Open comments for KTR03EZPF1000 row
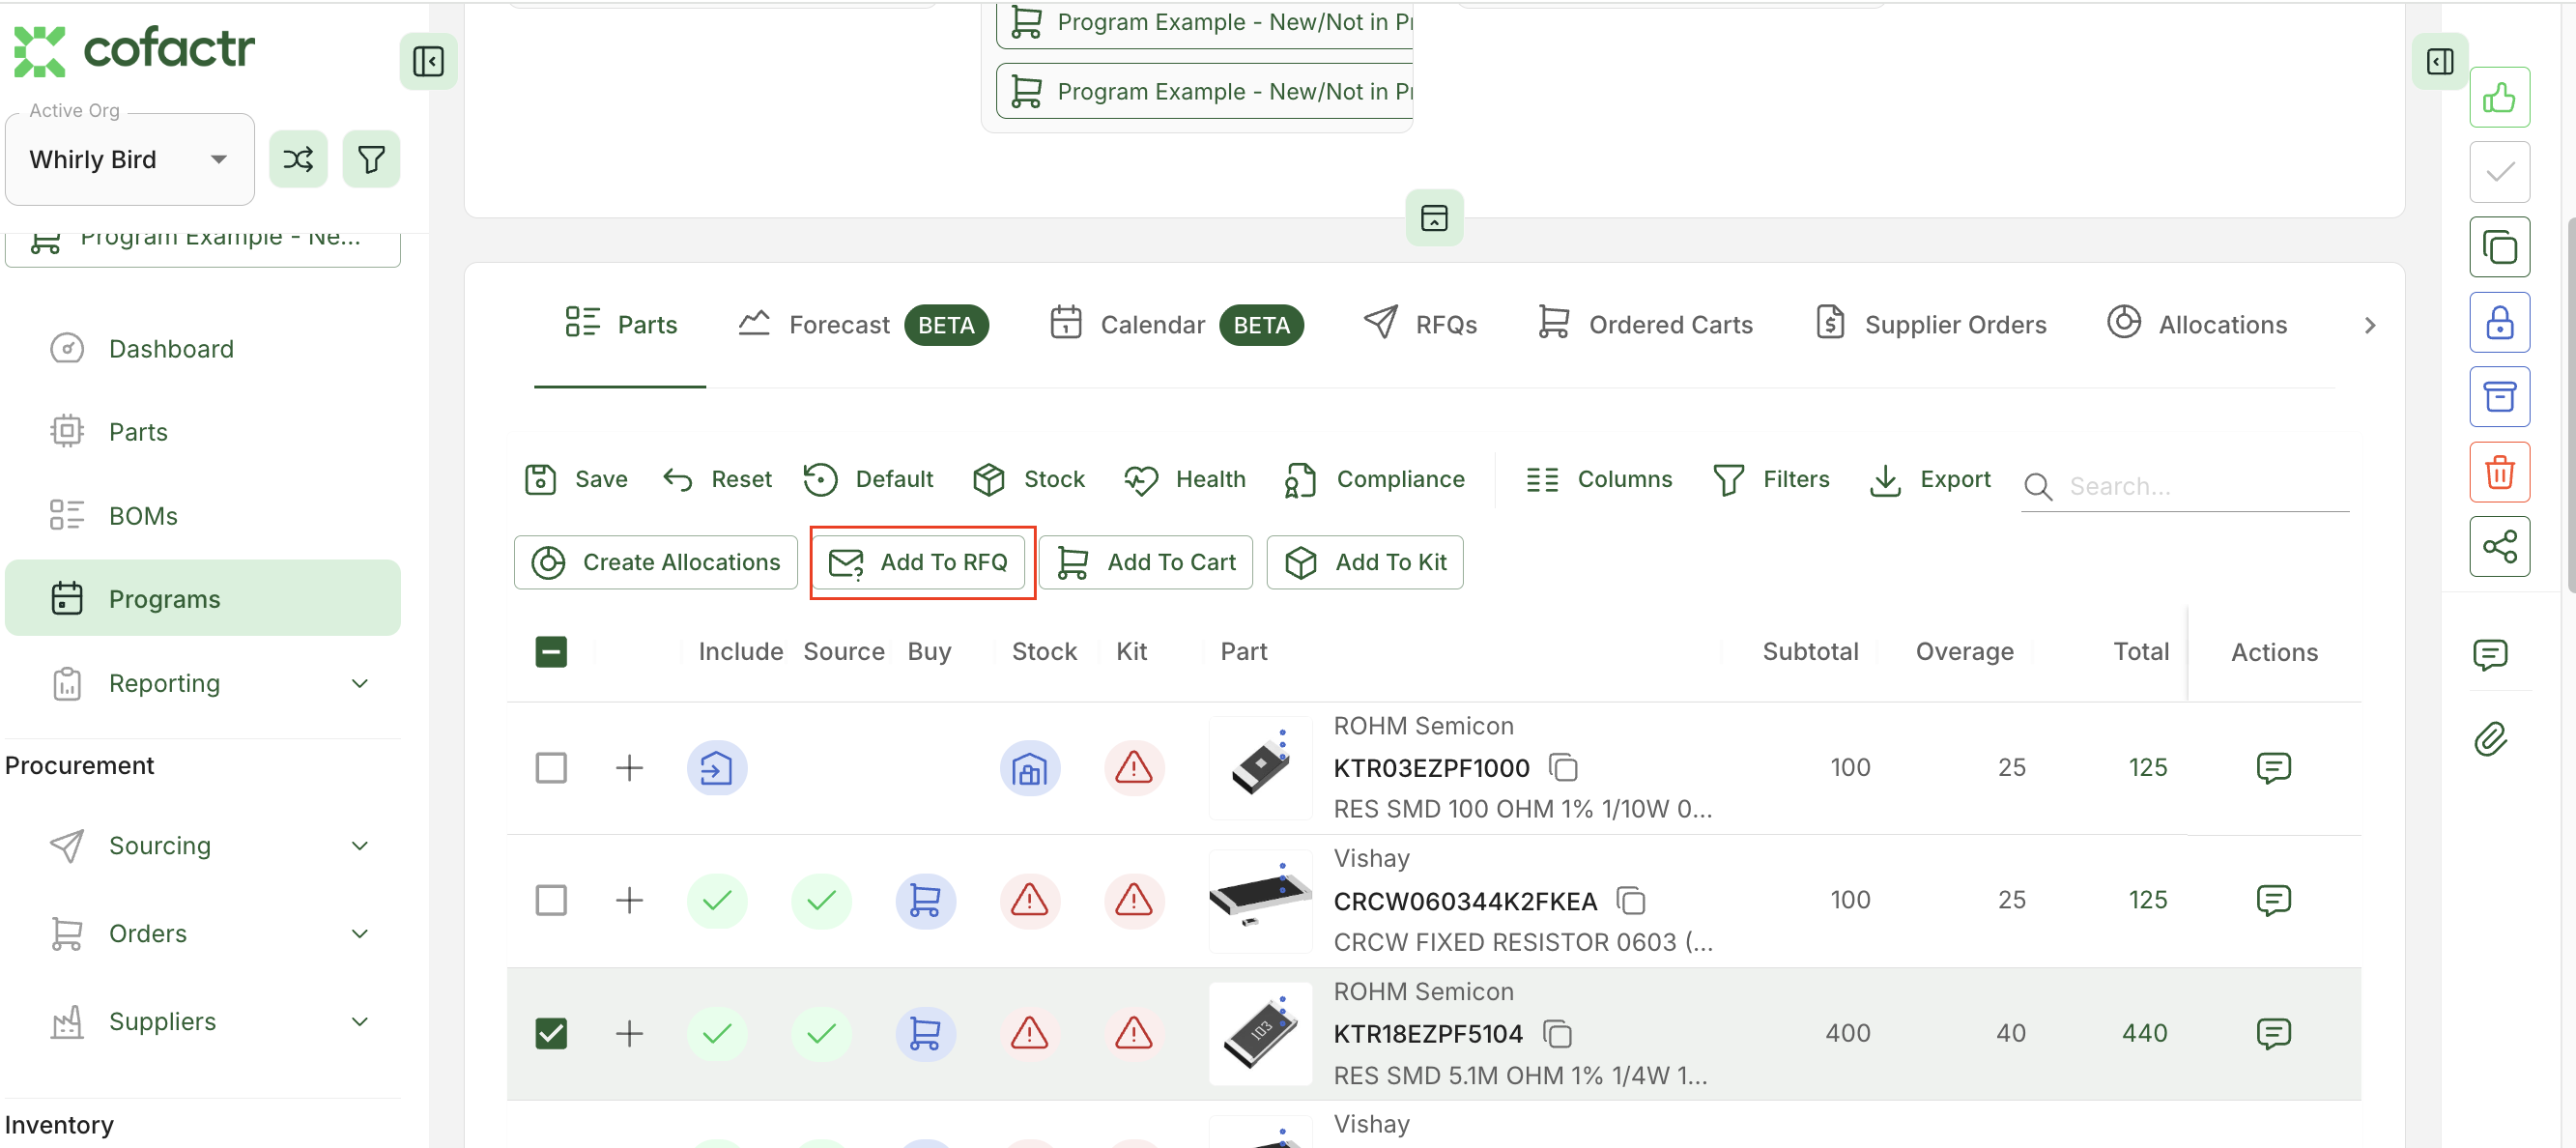The image size is (2576, 1148). pyautogui.click(x=2273, y=768)
